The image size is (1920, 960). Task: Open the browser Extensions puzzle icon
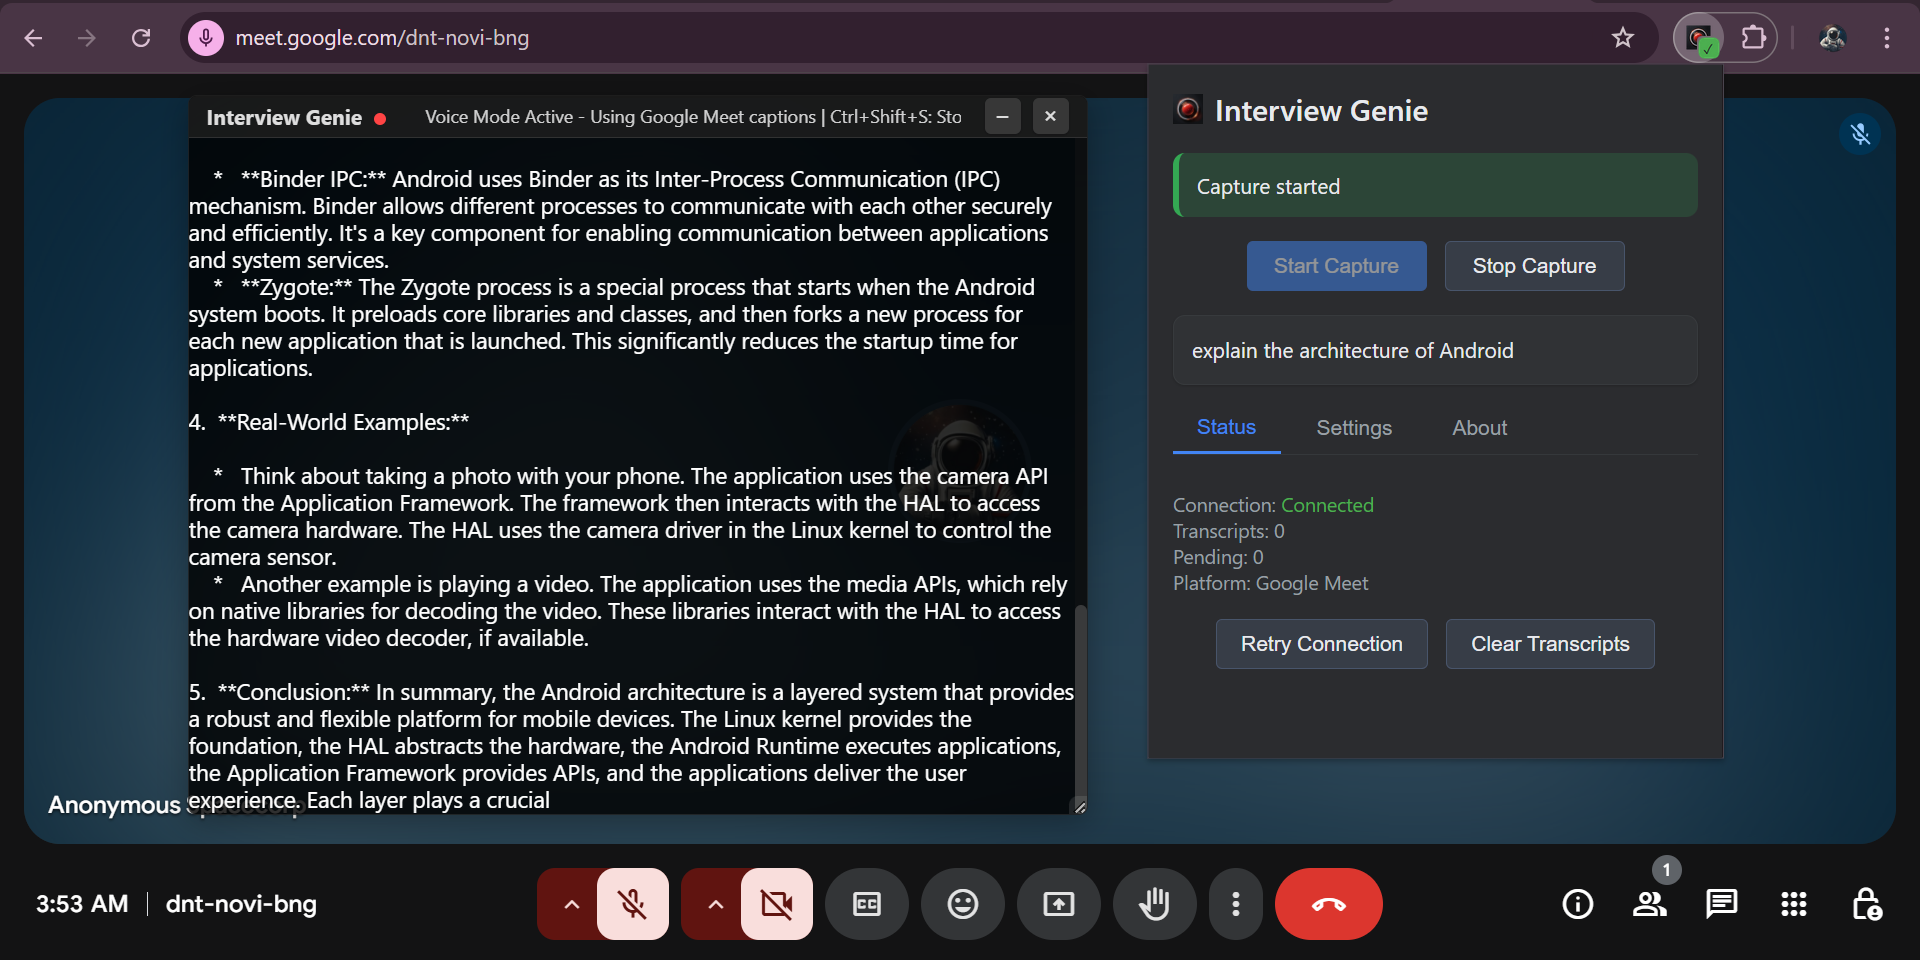pyautogui.click(x=1753, y=38)
